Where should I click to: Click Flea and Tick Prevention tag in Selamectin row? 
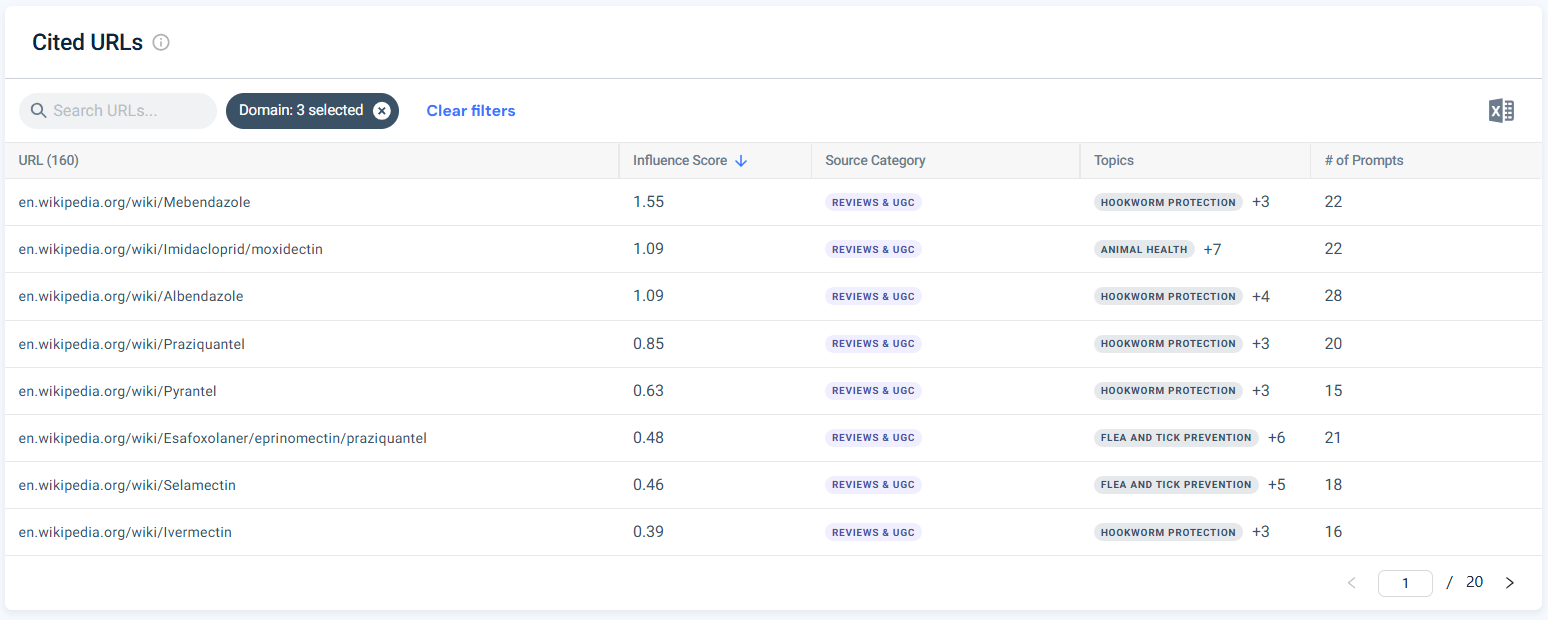click(x=1176, y=485)
